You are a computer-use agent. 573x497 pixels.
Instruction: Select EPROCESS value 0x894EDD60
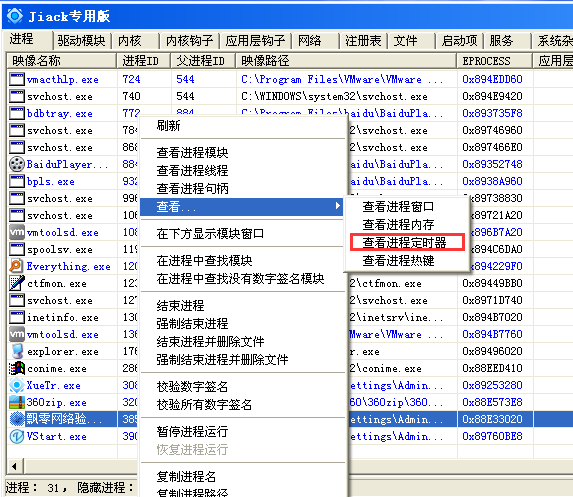[x=492, y=79]
